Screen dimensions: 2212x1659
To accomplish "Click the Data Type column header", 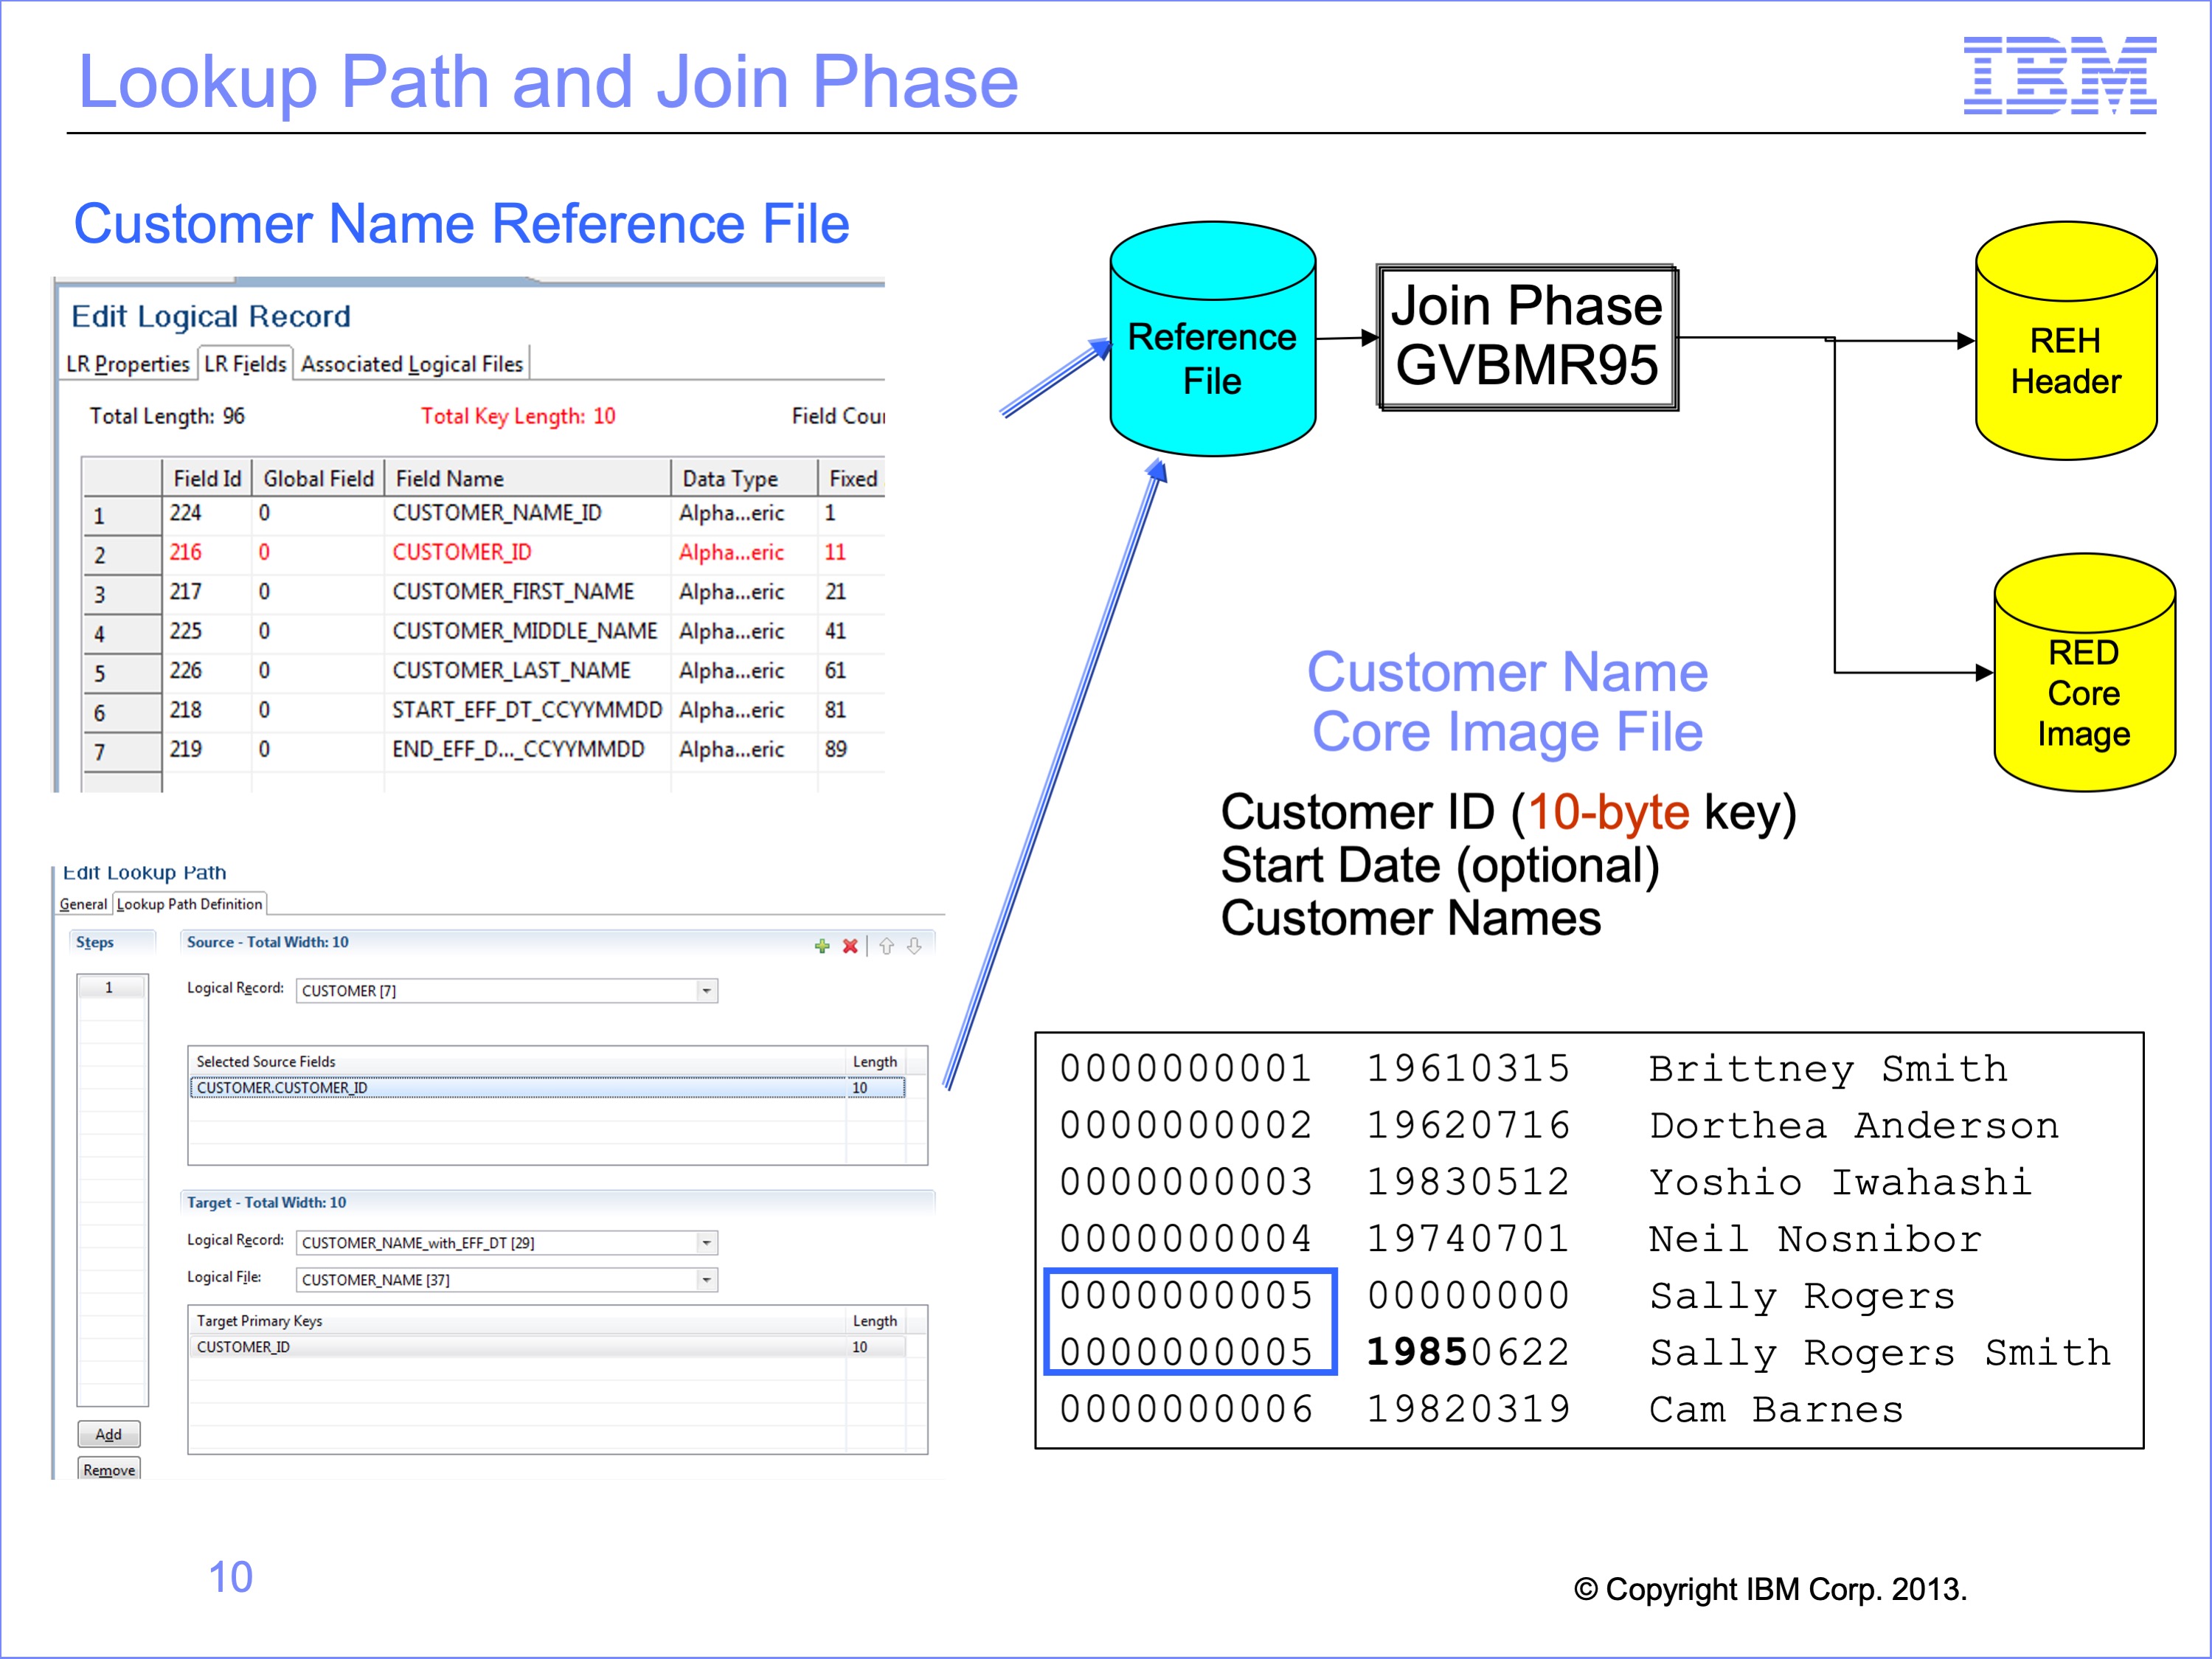I will click(x=744, y=478).
